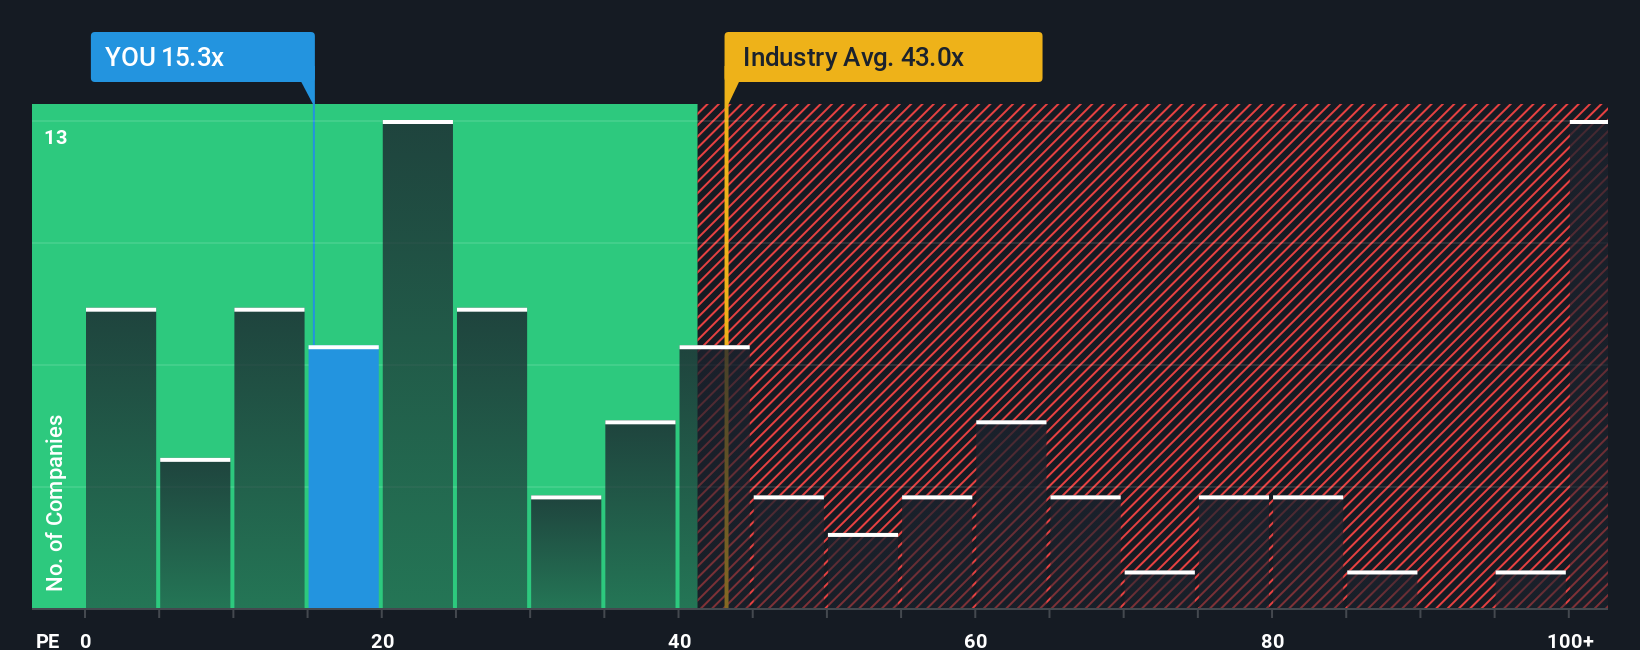Click the x-axis tick label 0

click(x=86, y=640)
